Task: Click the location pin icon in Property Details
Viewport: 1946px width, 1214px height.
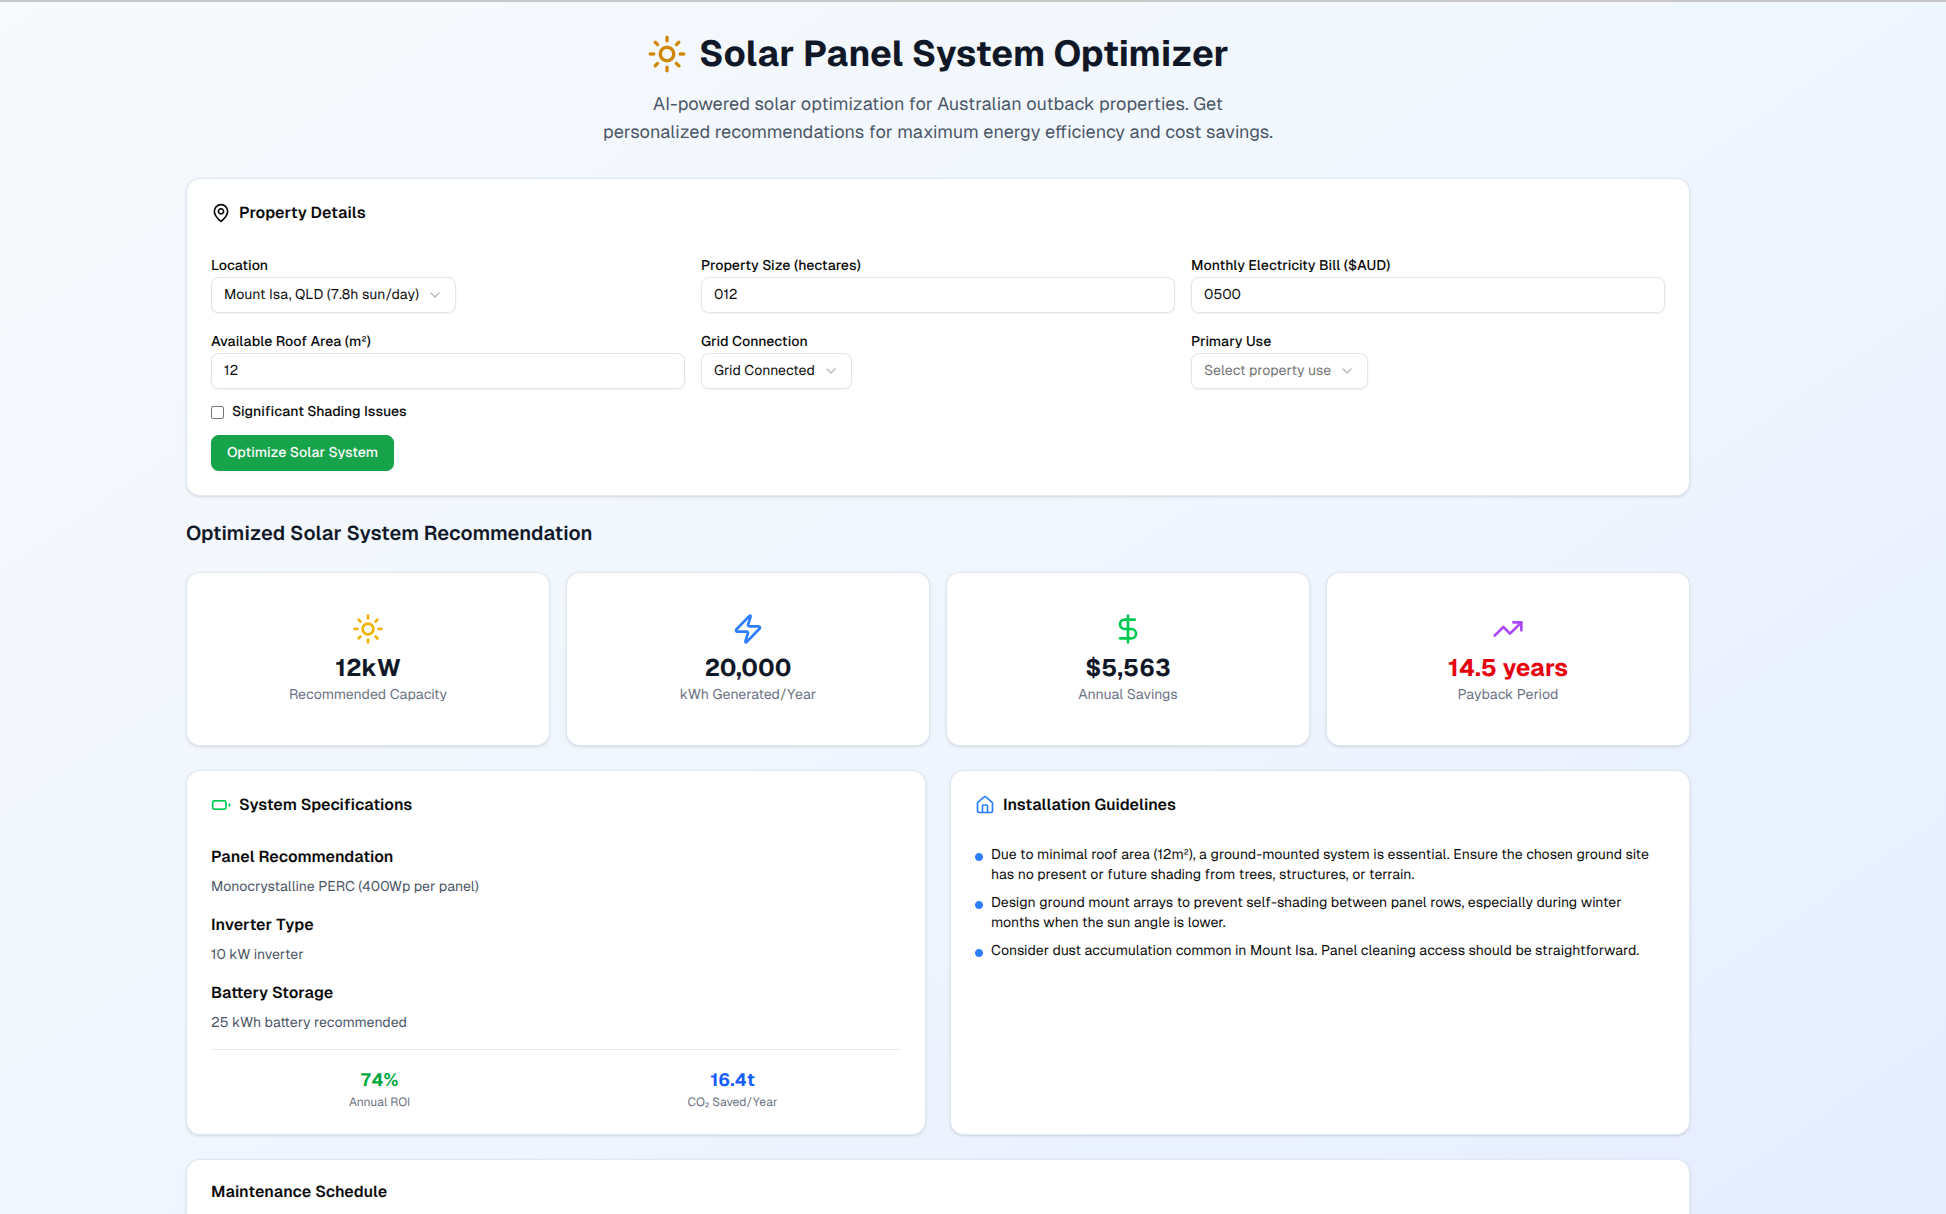Action: (x=221, y=213)
